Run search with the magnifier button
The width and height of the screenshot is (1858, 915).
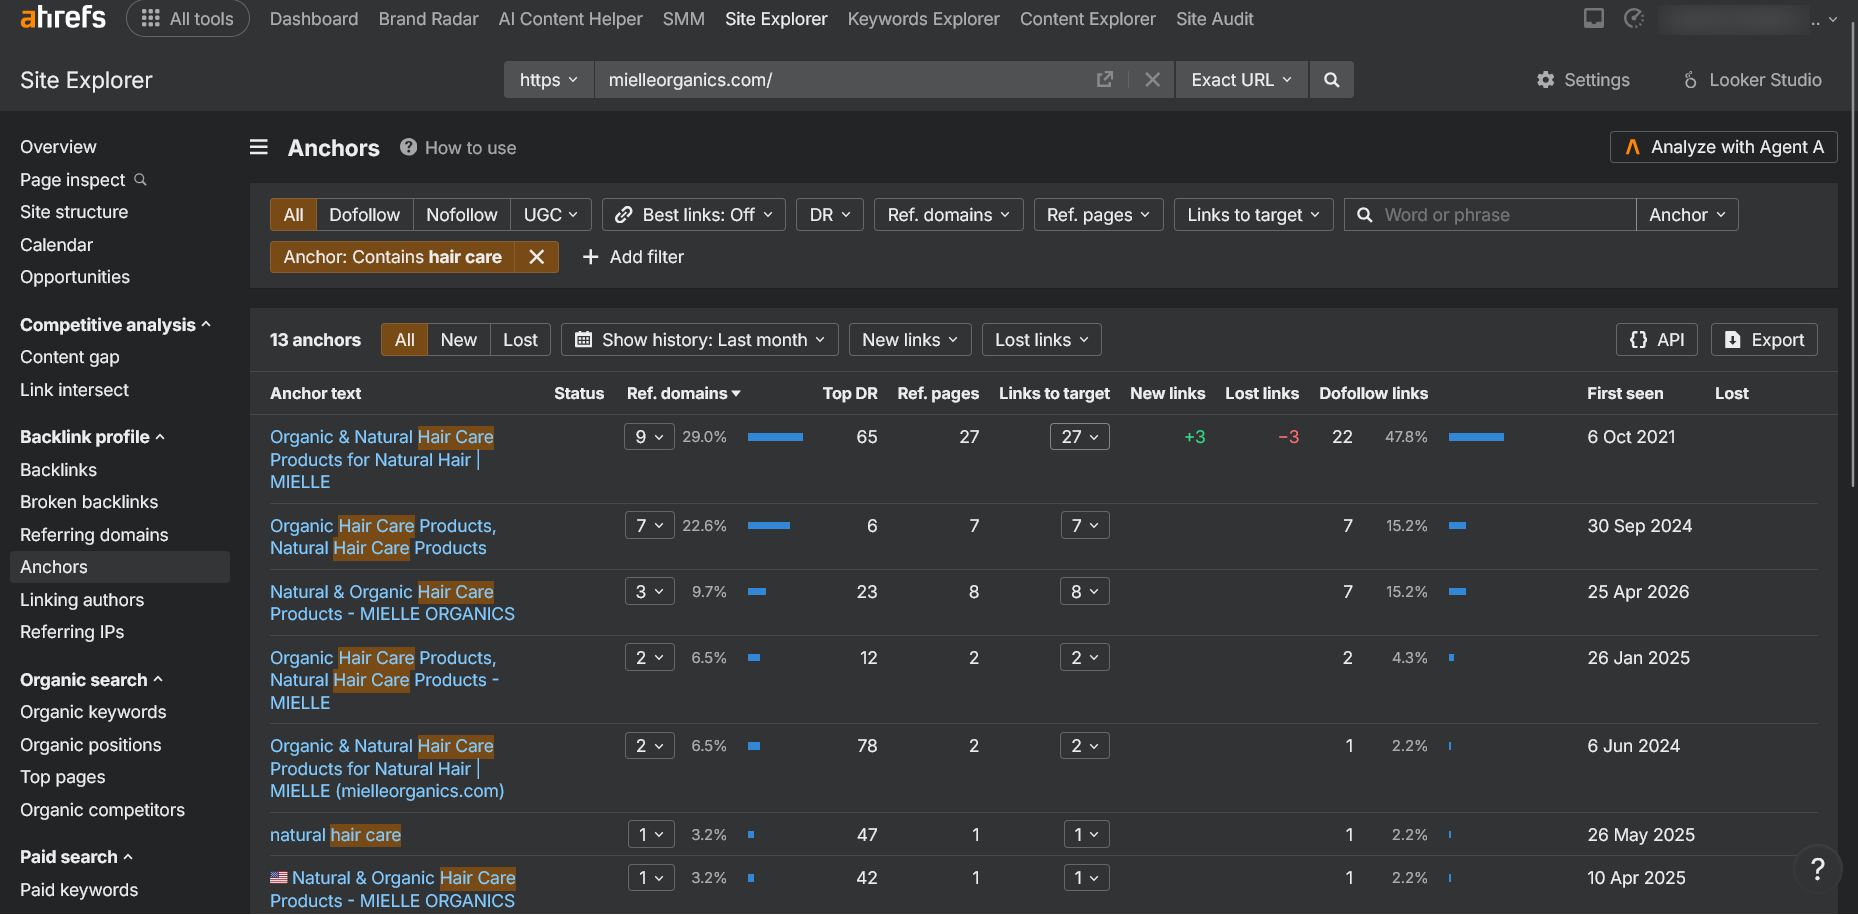pos(1331,79)
